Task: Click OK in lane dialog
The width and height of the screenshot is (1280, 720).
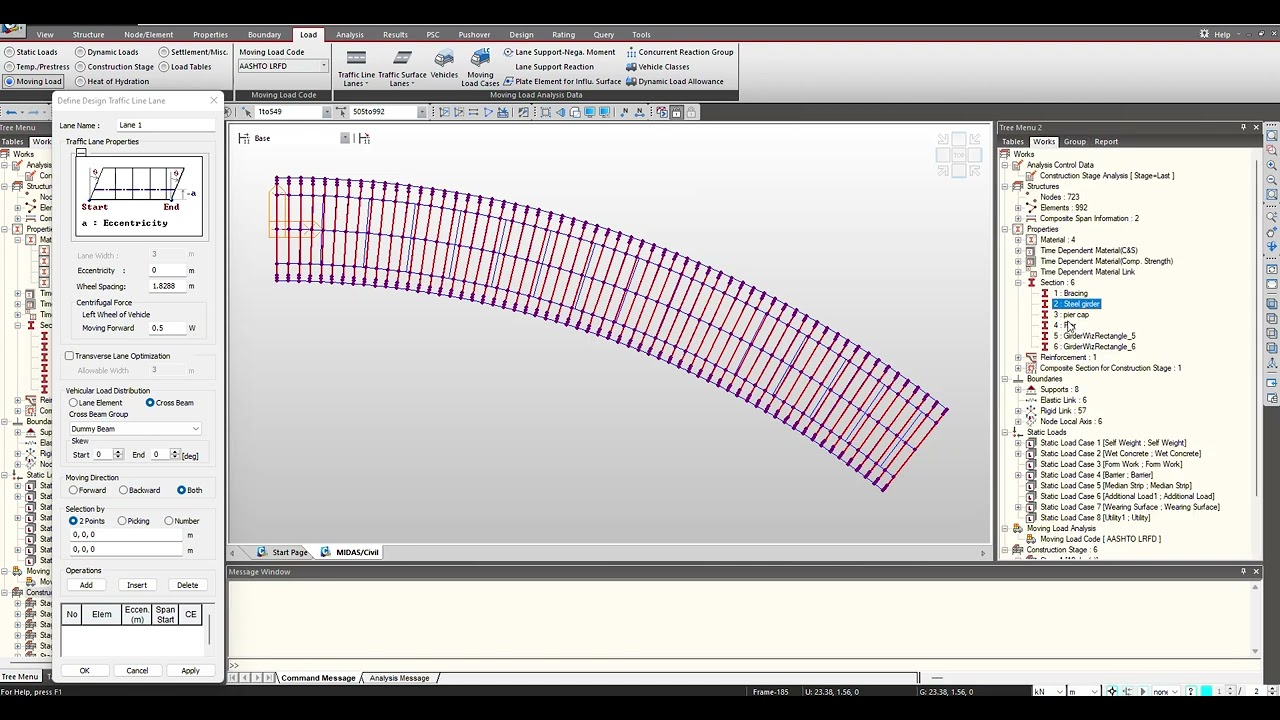Action: pos(84,671)
